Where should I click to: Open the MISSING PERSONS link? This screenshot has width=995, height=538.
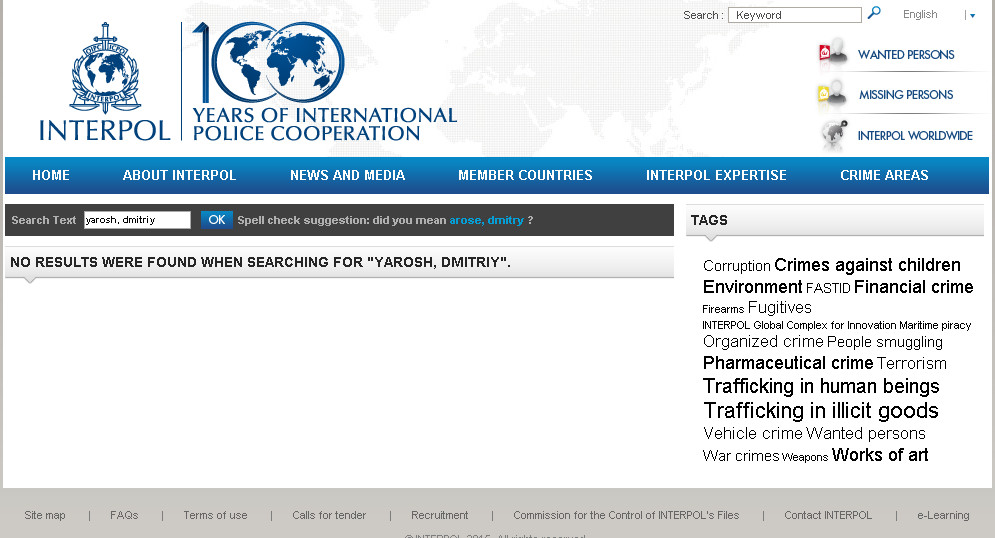pos(906,95)
